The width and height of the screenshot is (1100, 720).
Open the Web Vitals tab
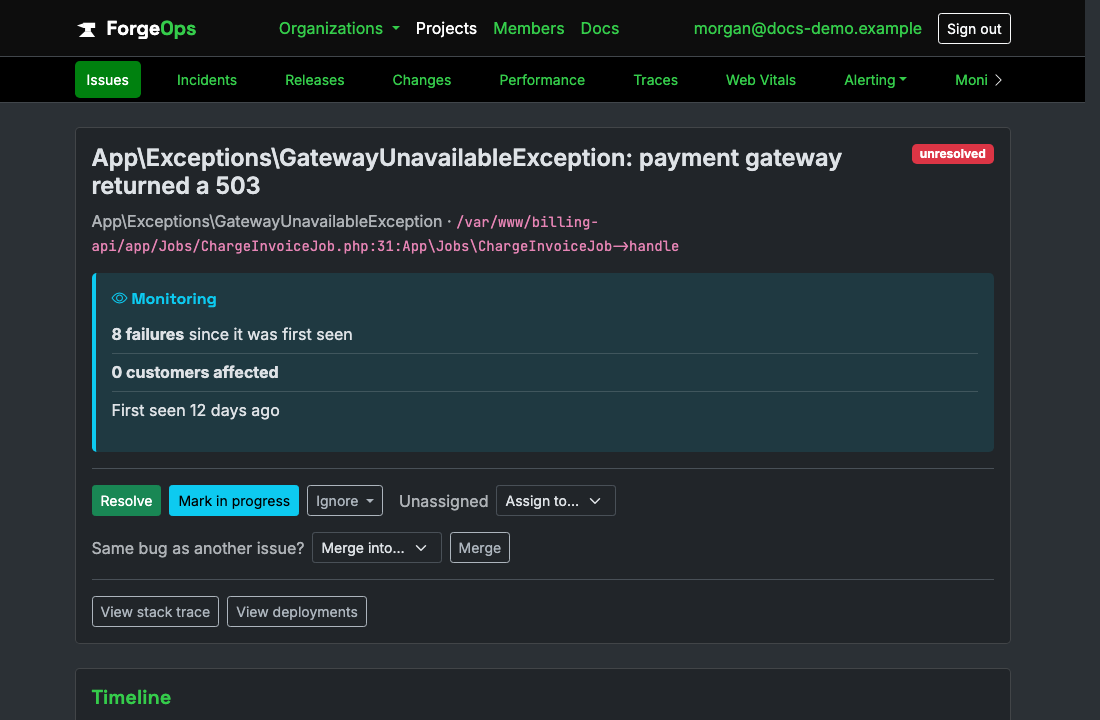(760, 80)
